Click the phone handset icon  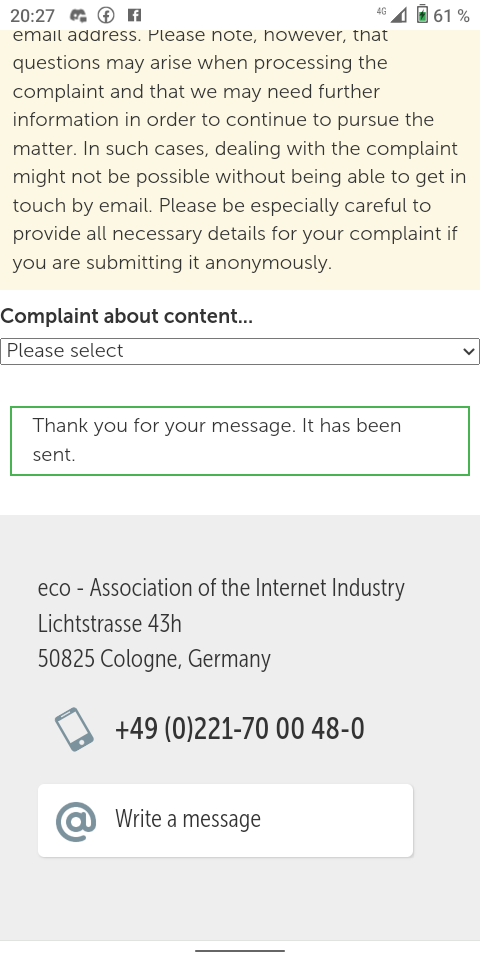74,729
